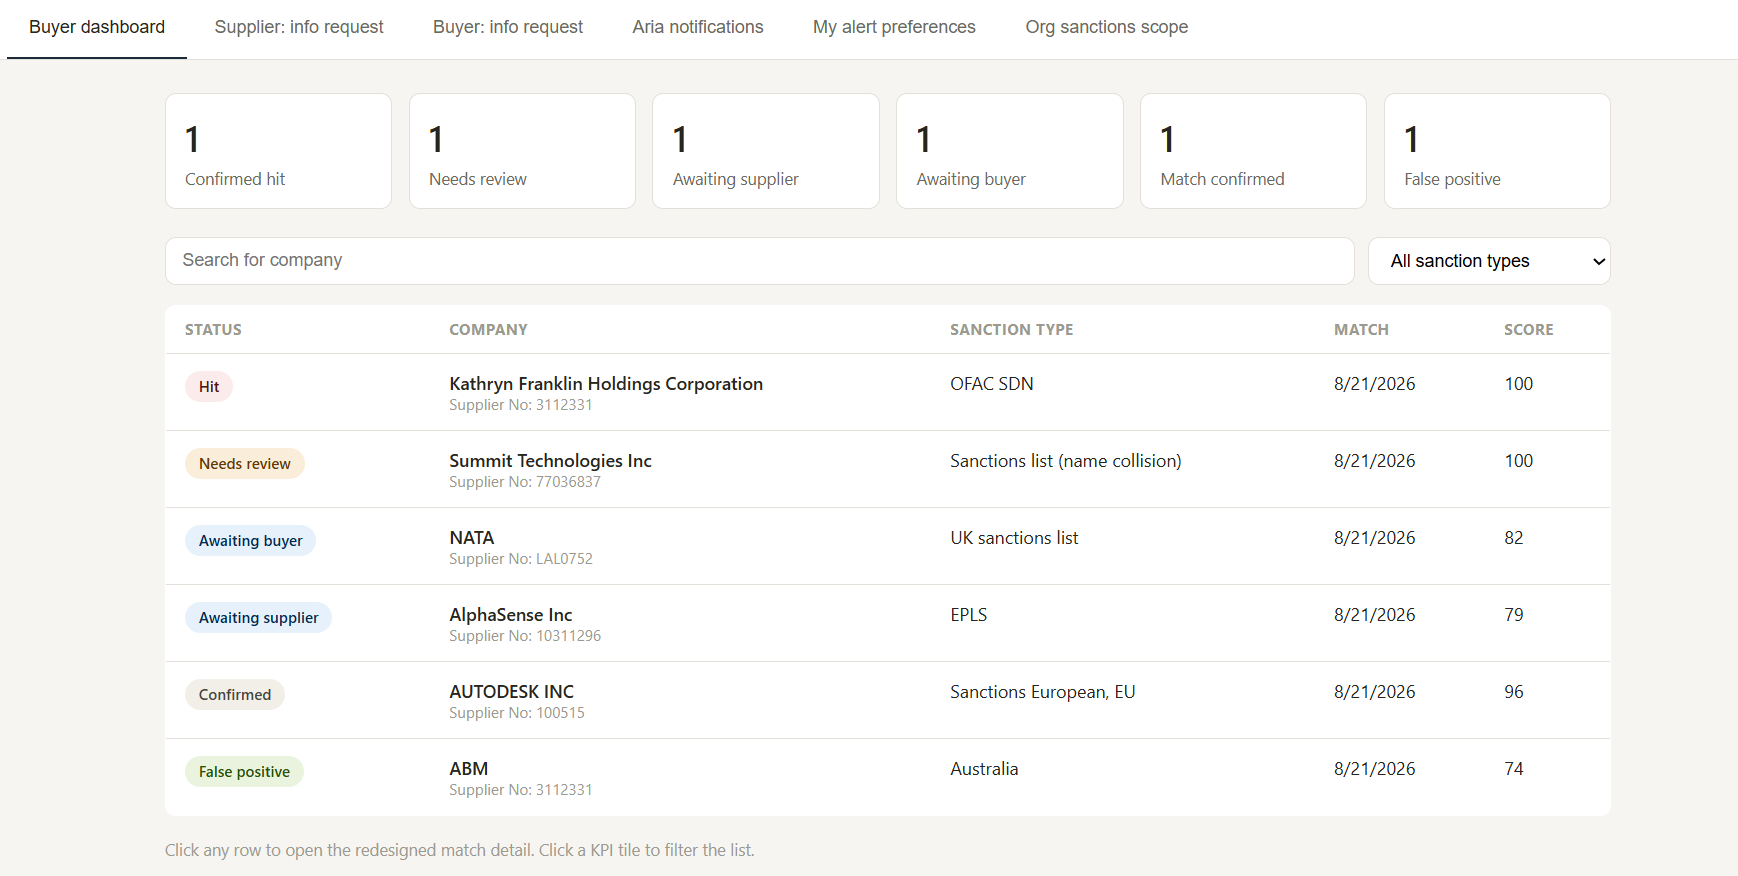Click the Company column header

488,330
